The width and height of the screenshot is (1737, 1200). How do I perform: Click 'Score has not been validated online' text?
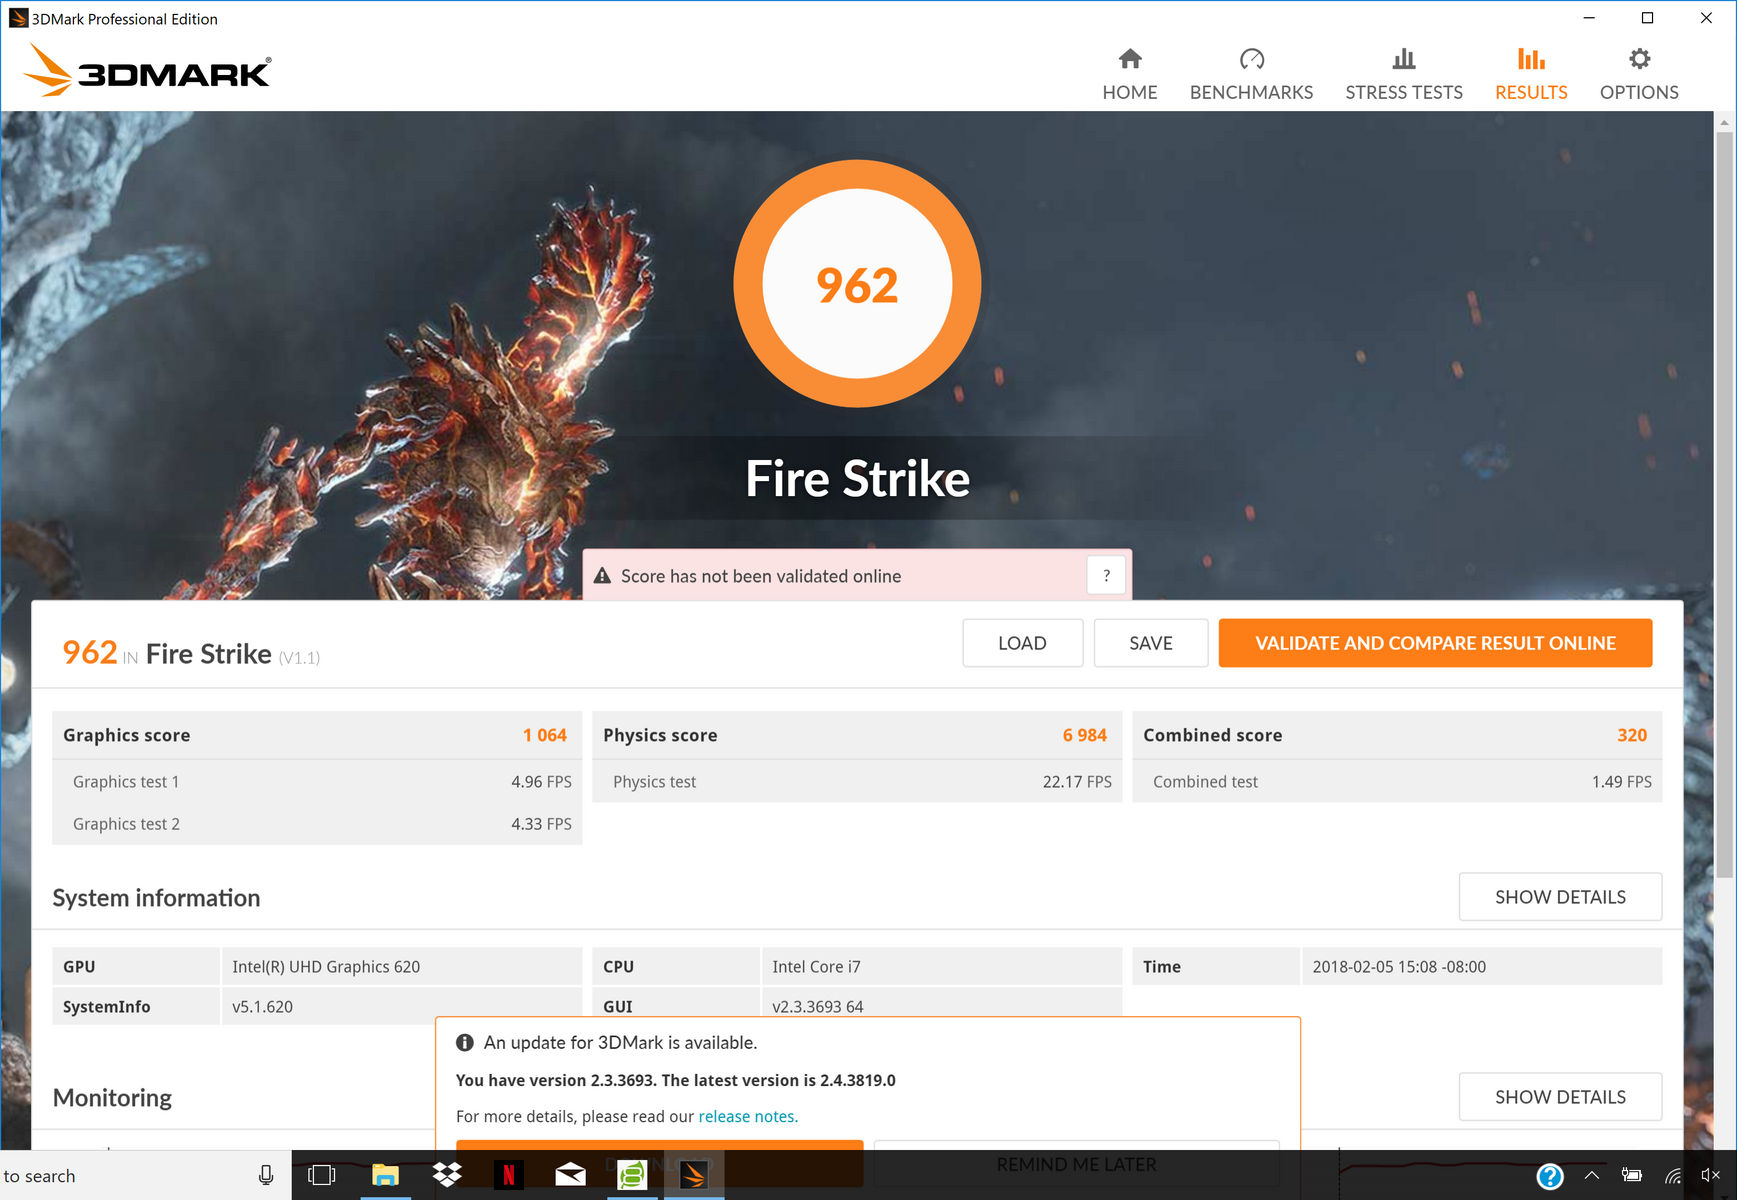click(761, 576)
